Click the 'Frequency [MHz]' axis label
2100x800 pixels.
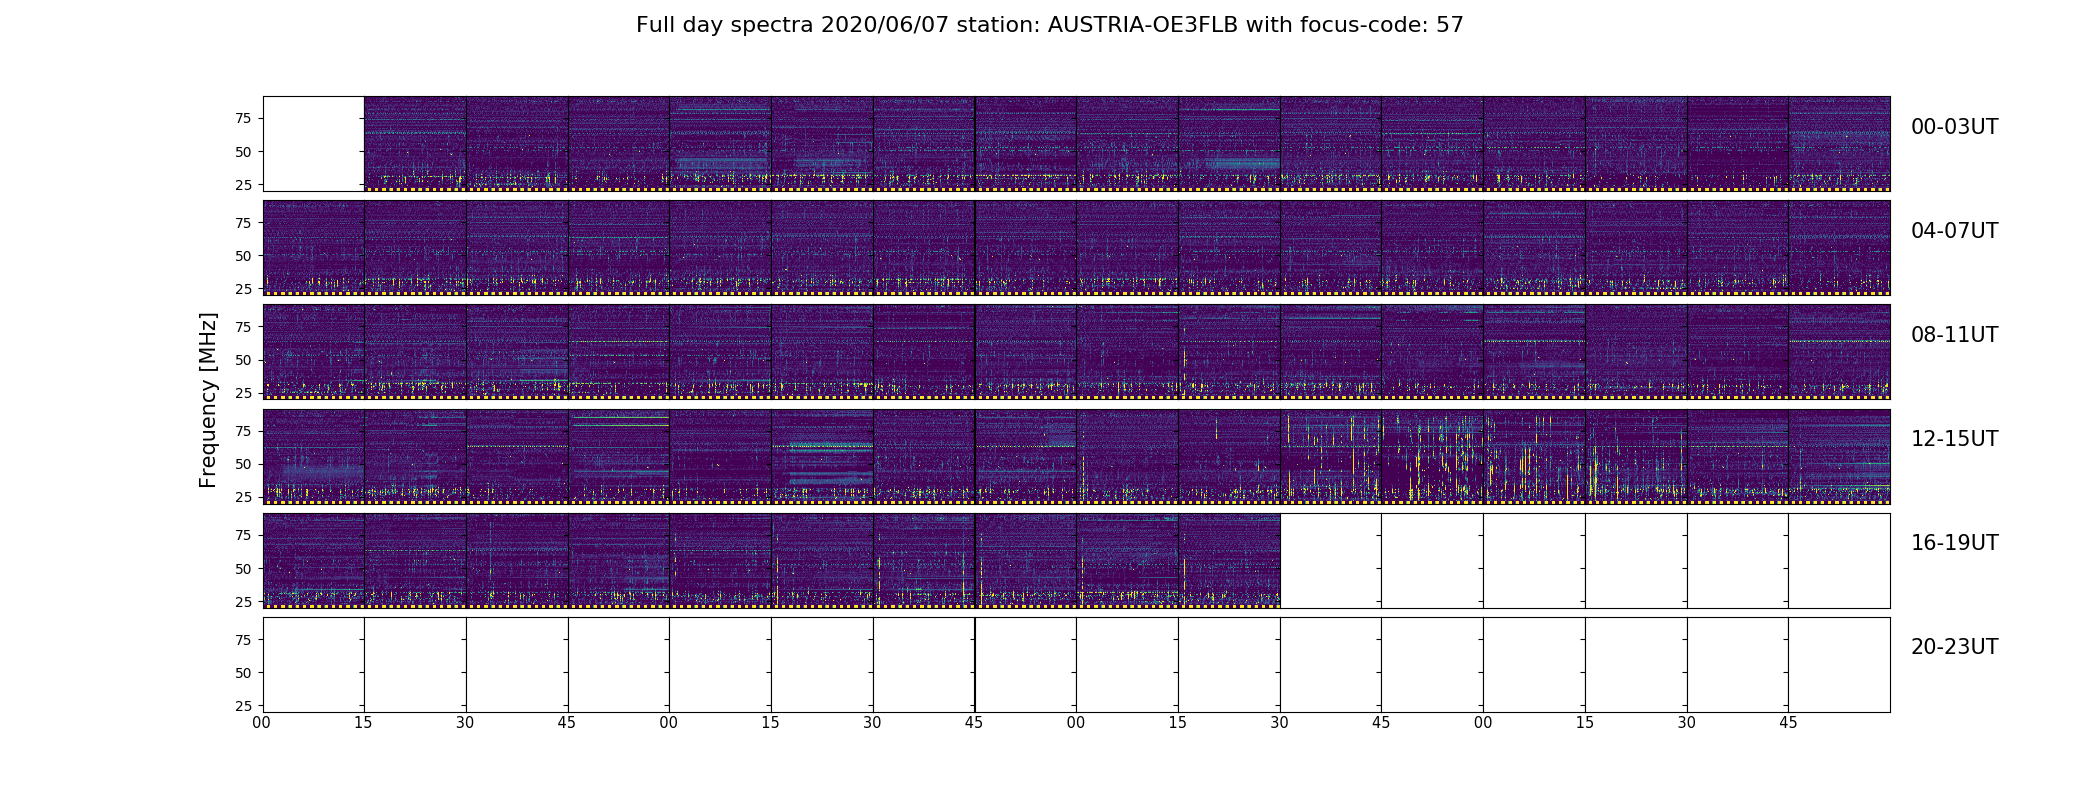point(208,401)
